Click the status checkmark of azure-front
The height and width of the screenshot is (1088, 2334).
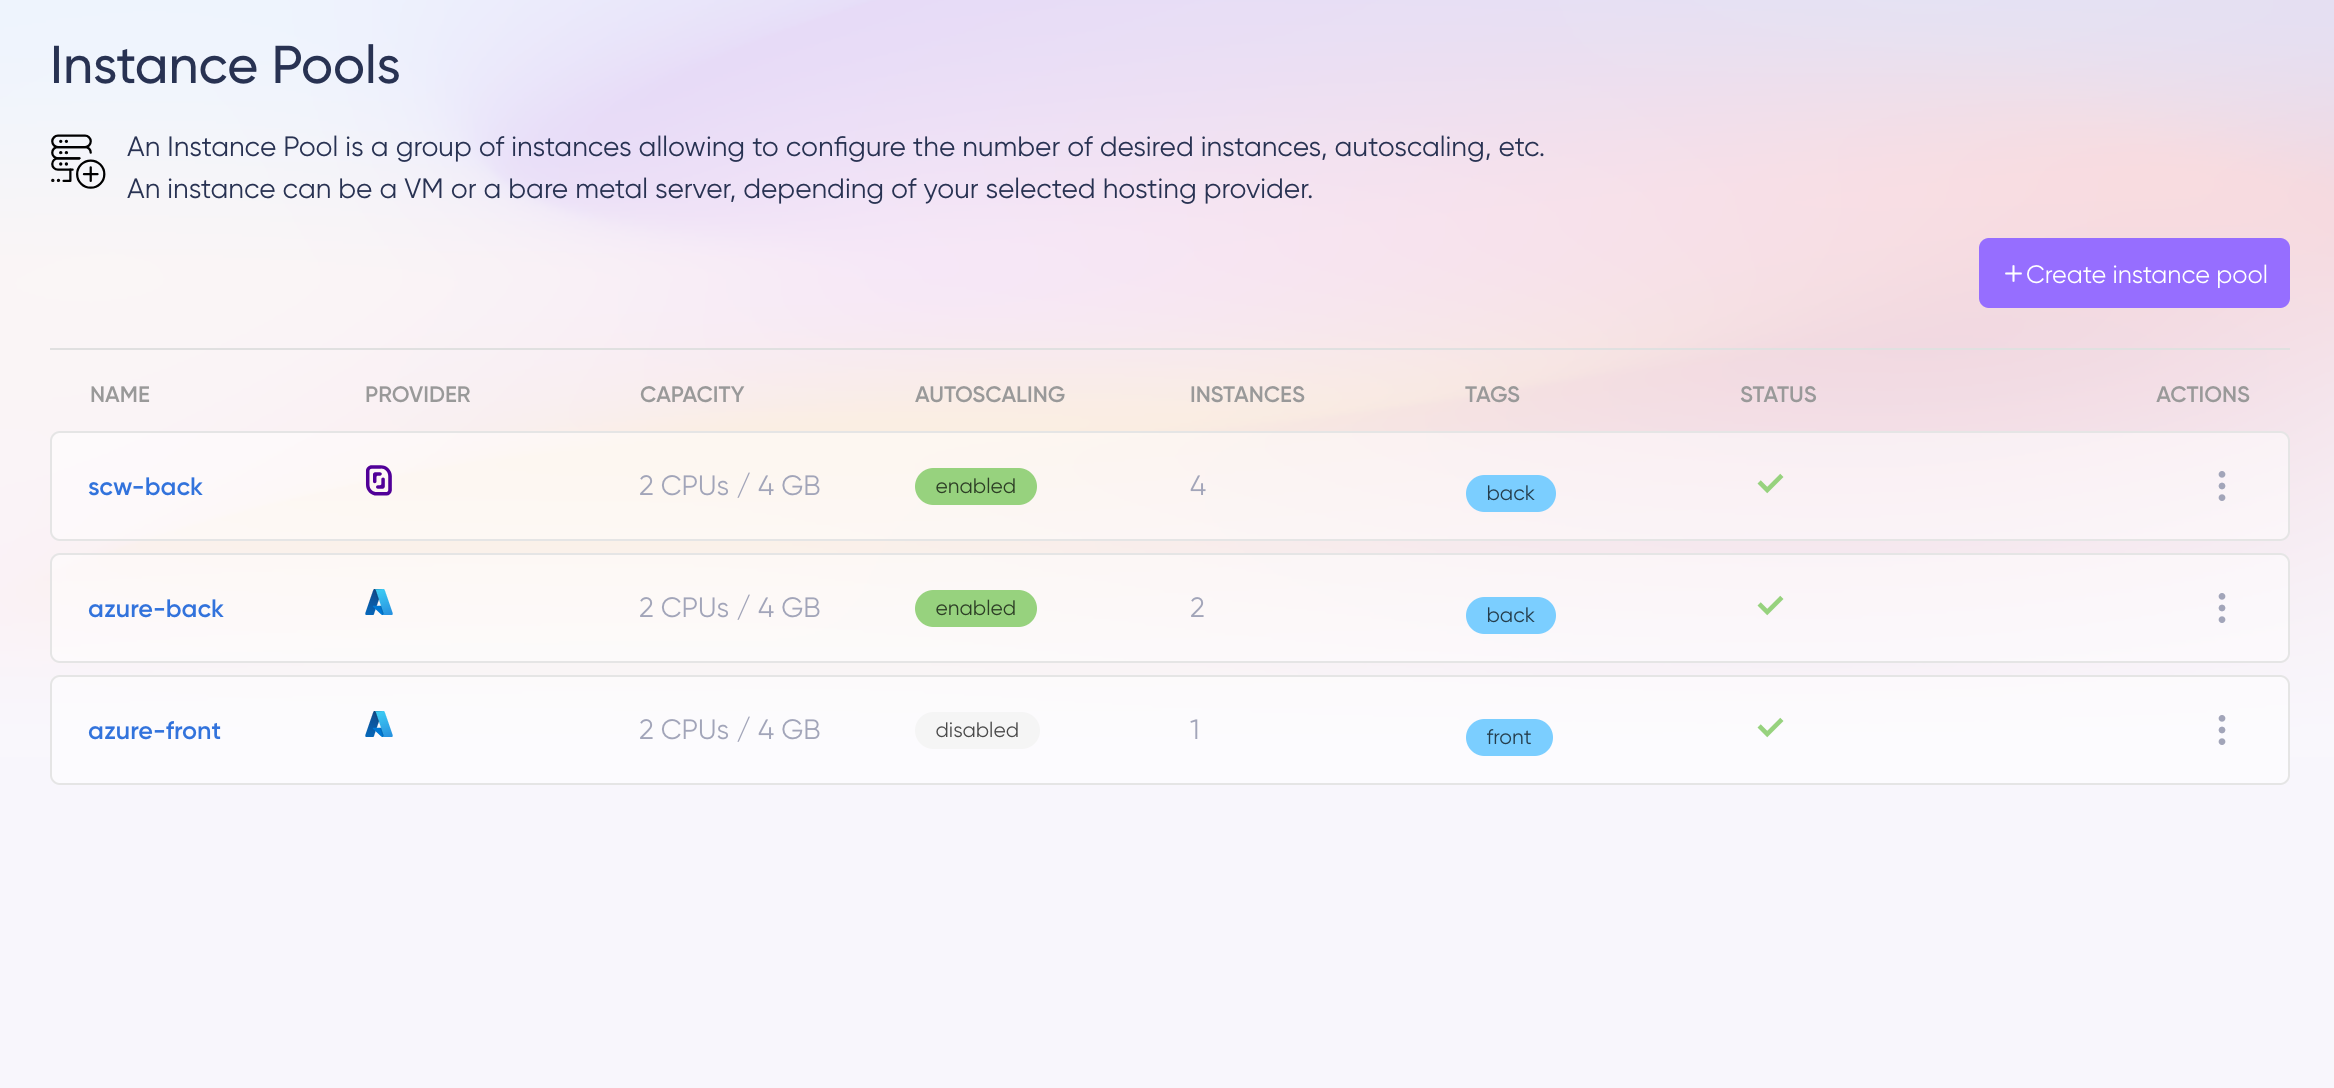pos(1771,728)
